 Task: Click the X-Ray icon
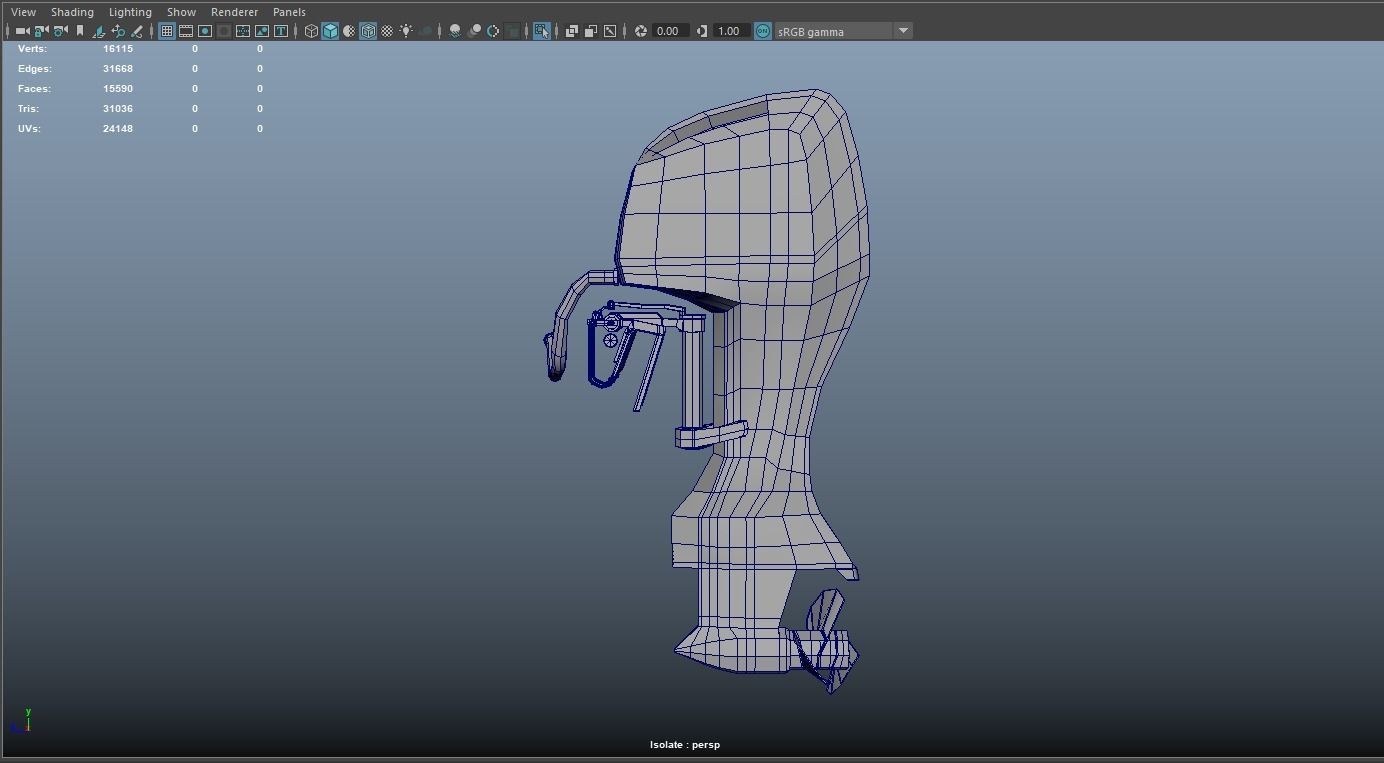(572, 31)
